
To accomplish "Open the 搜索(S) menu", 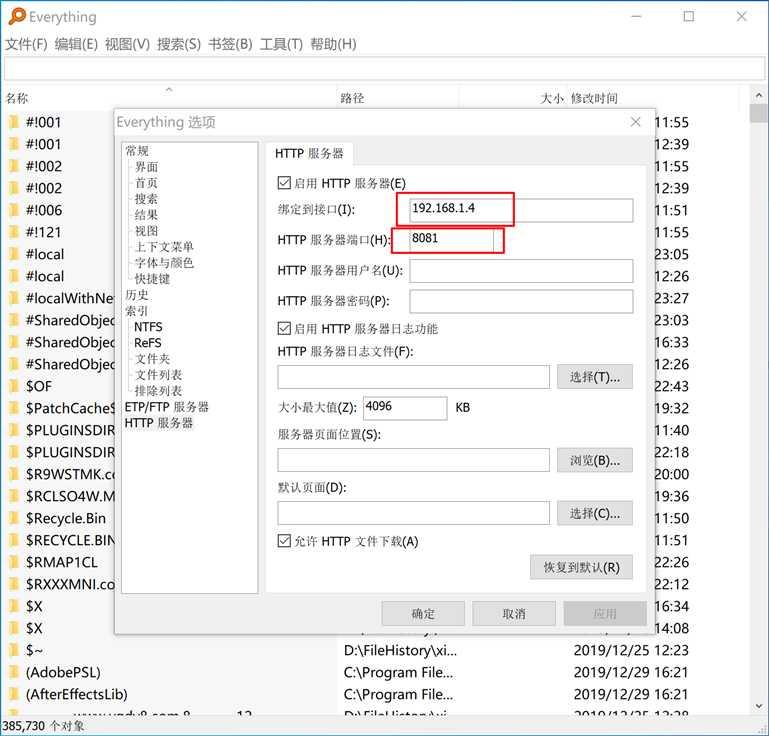I will 179,44.
